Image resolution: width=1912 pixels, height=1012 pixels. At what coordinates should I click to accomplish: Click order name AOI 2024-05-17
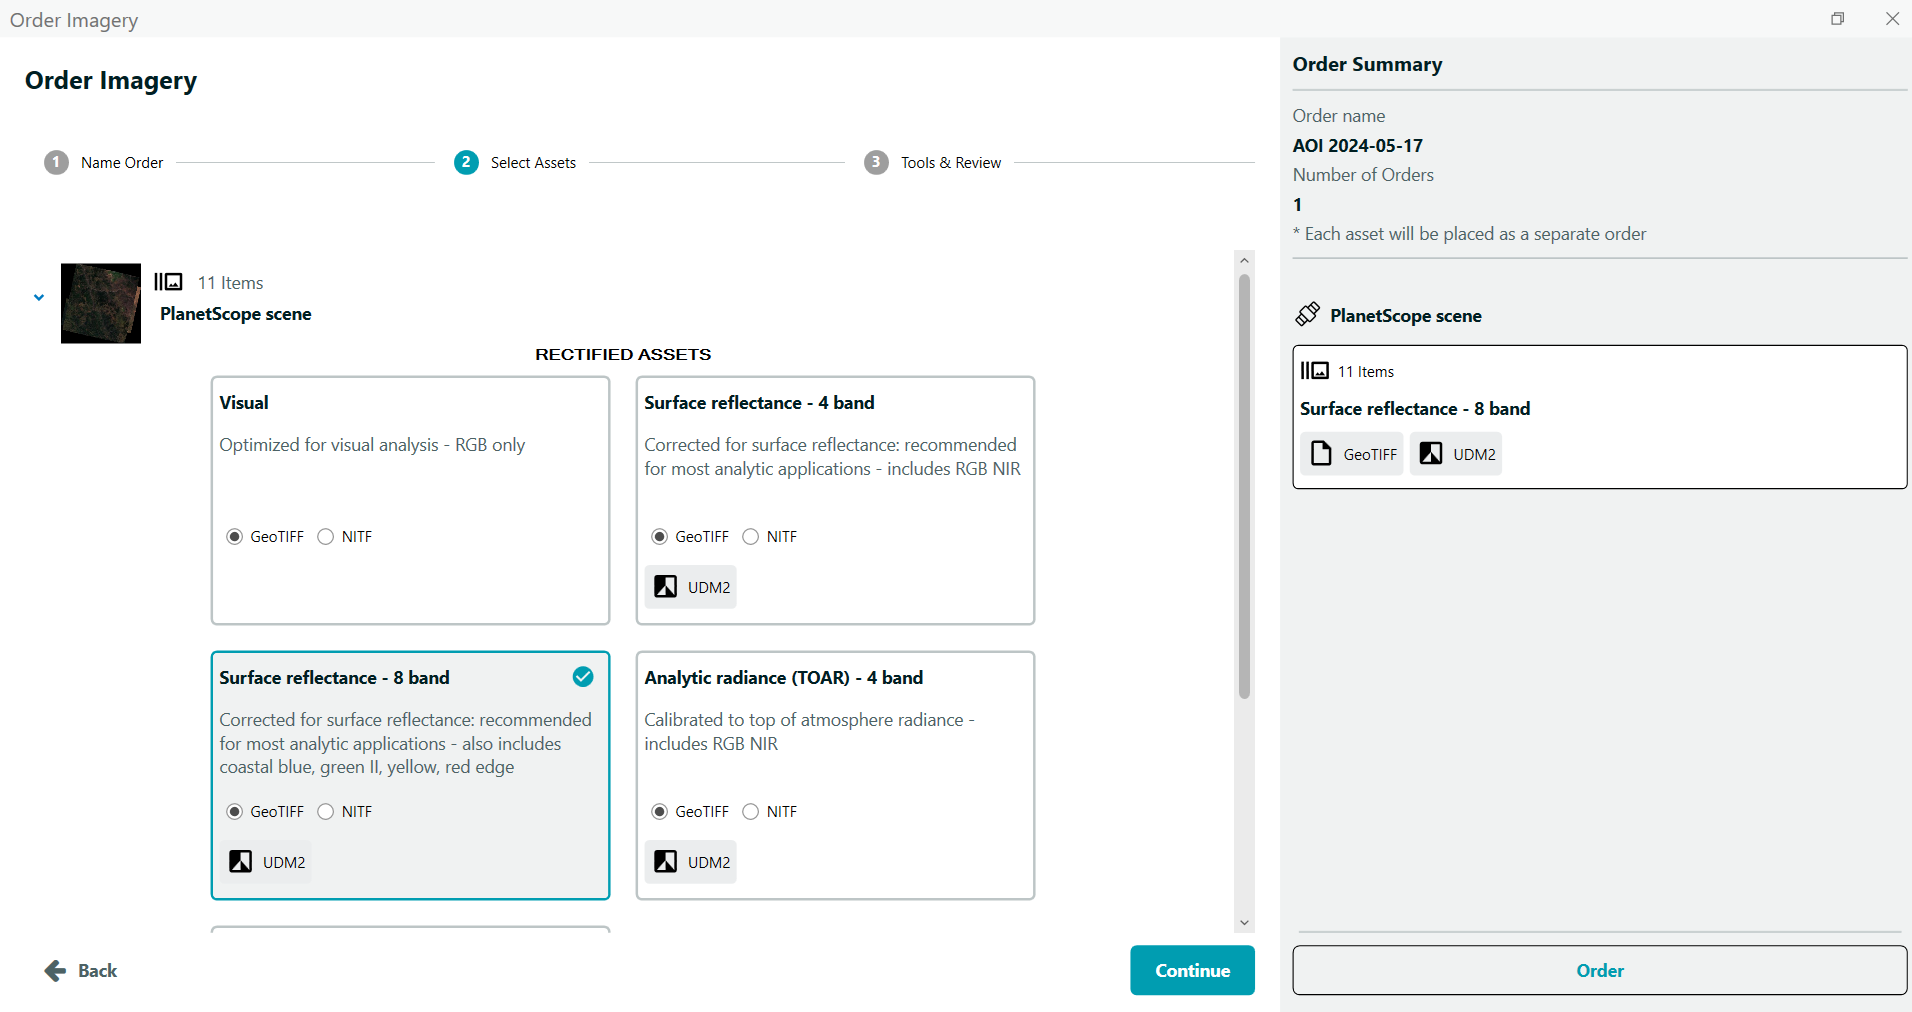click(1357, 146)
